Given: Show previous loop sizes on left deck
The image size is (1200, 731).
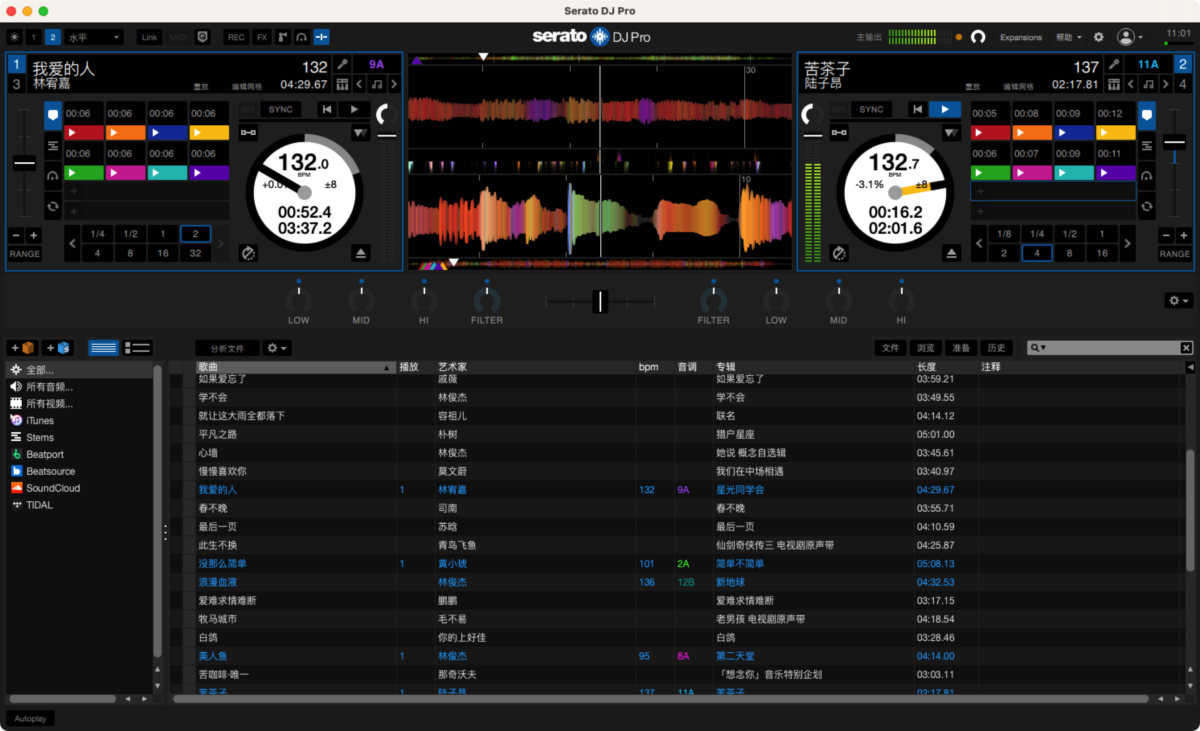Looking at the screenshot, I should (x=73, y=243).
